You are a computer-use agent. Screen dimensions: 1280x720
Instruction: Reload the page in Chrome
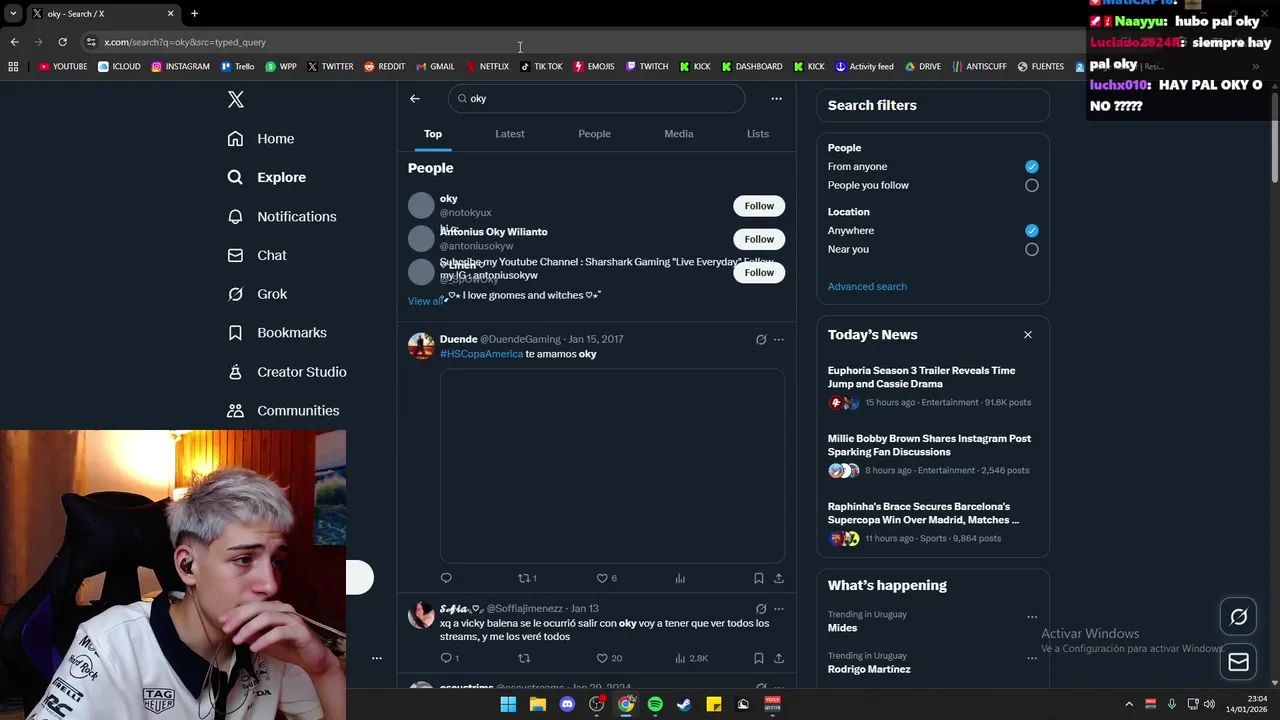pyautogui.click(x=62, y=42)
